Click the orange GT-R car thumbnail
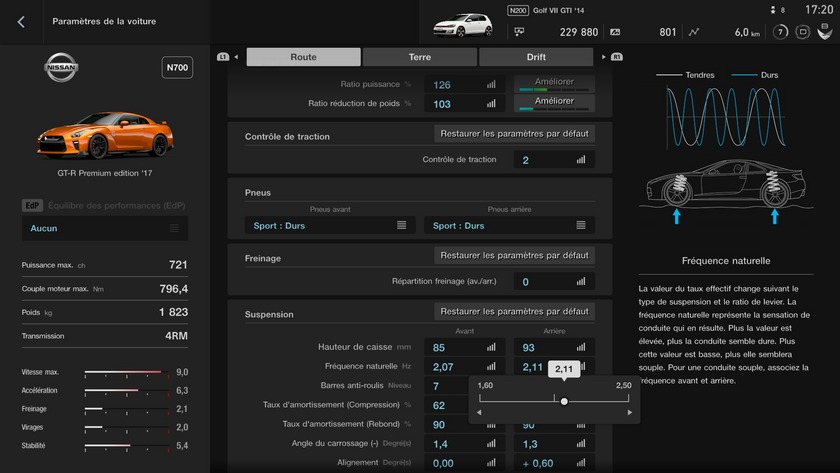The image size is (840, 473). (x=105, y=134)
